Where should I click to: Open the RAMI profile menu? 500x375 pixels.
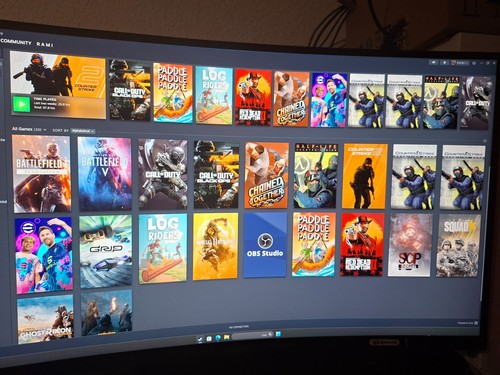click(45, 44)
